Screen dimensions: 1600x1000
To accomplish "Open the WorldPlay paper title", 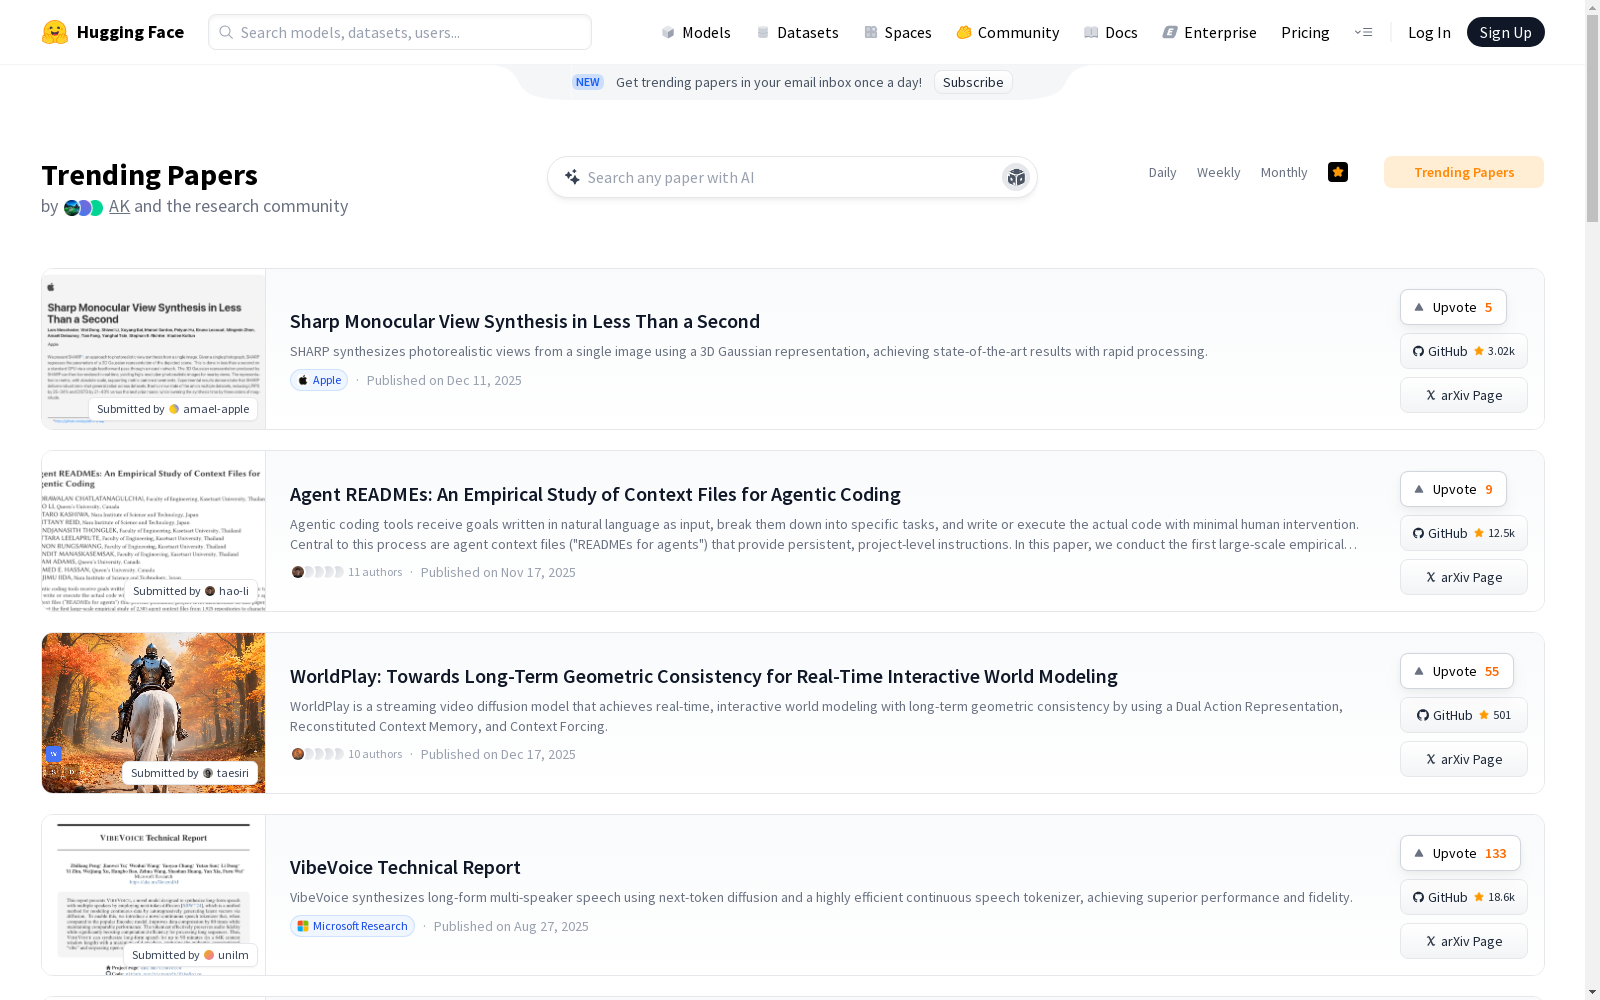I will click(704, 676).
